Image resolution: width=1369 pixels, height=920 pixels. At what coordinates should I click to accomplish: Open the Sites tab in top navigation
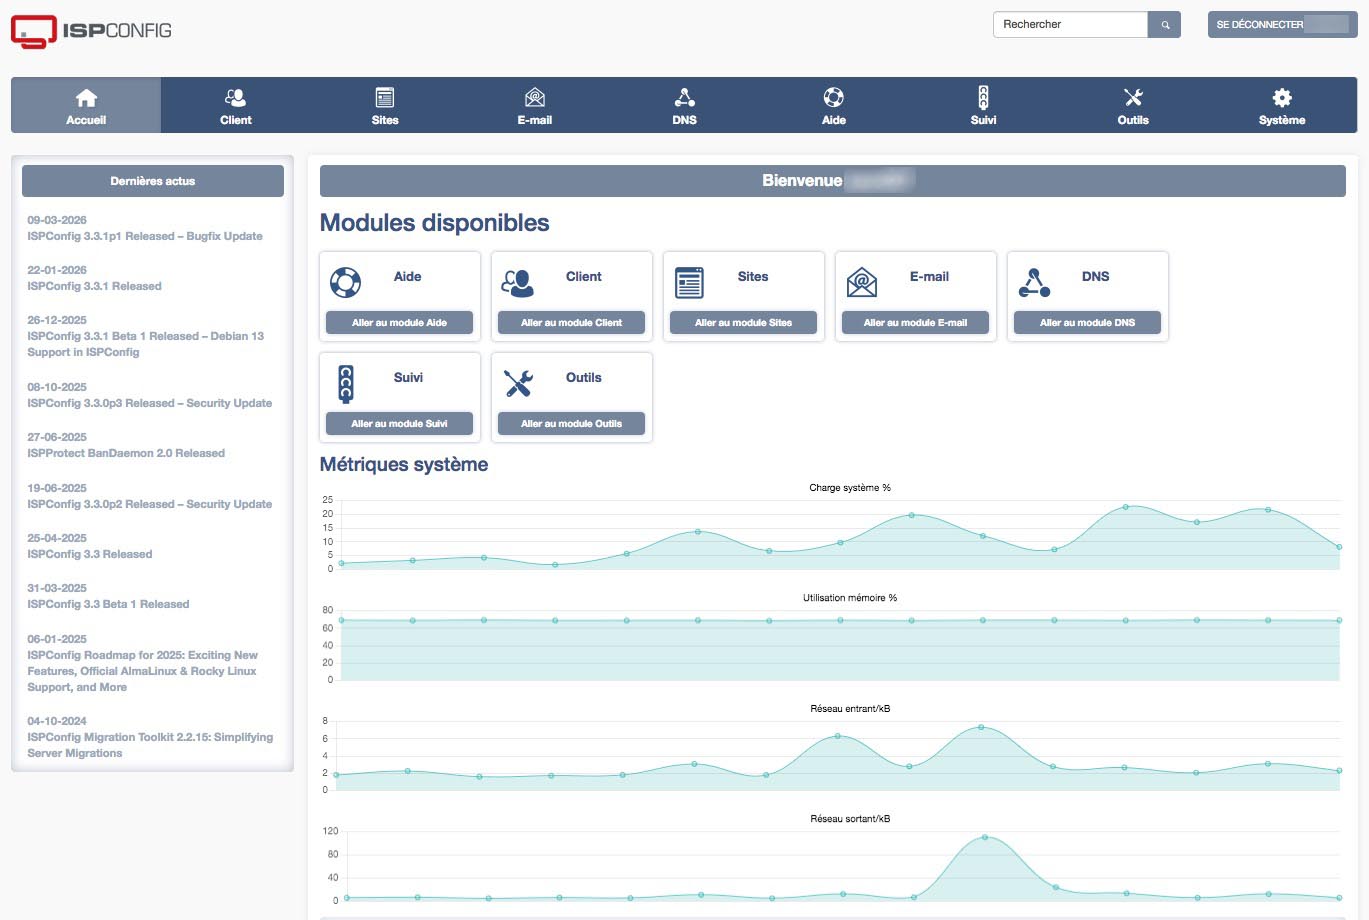385,106
